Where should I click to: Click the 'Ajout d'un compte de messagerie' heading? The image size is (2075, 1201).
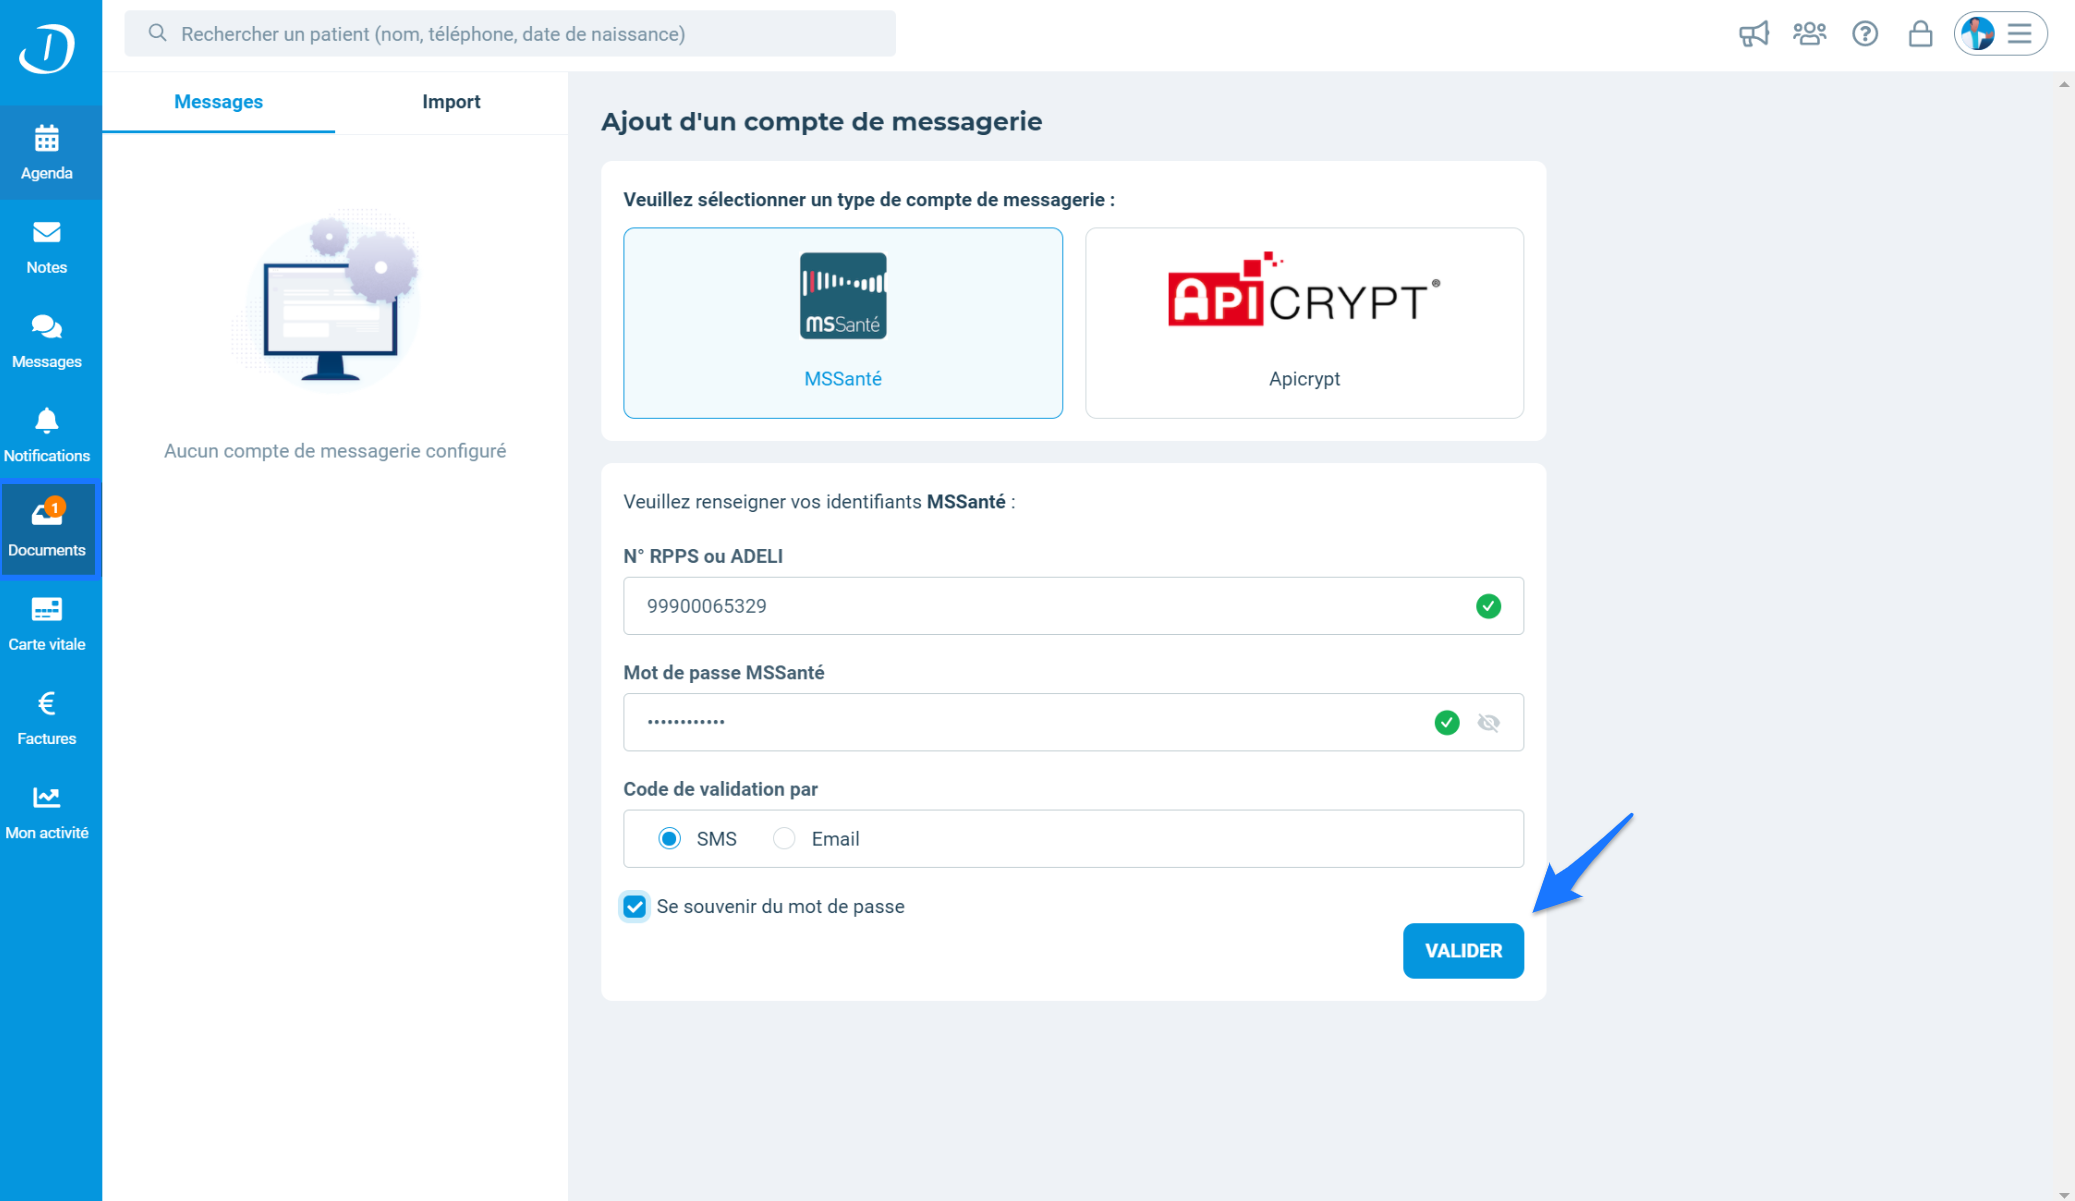coord(821,121)
